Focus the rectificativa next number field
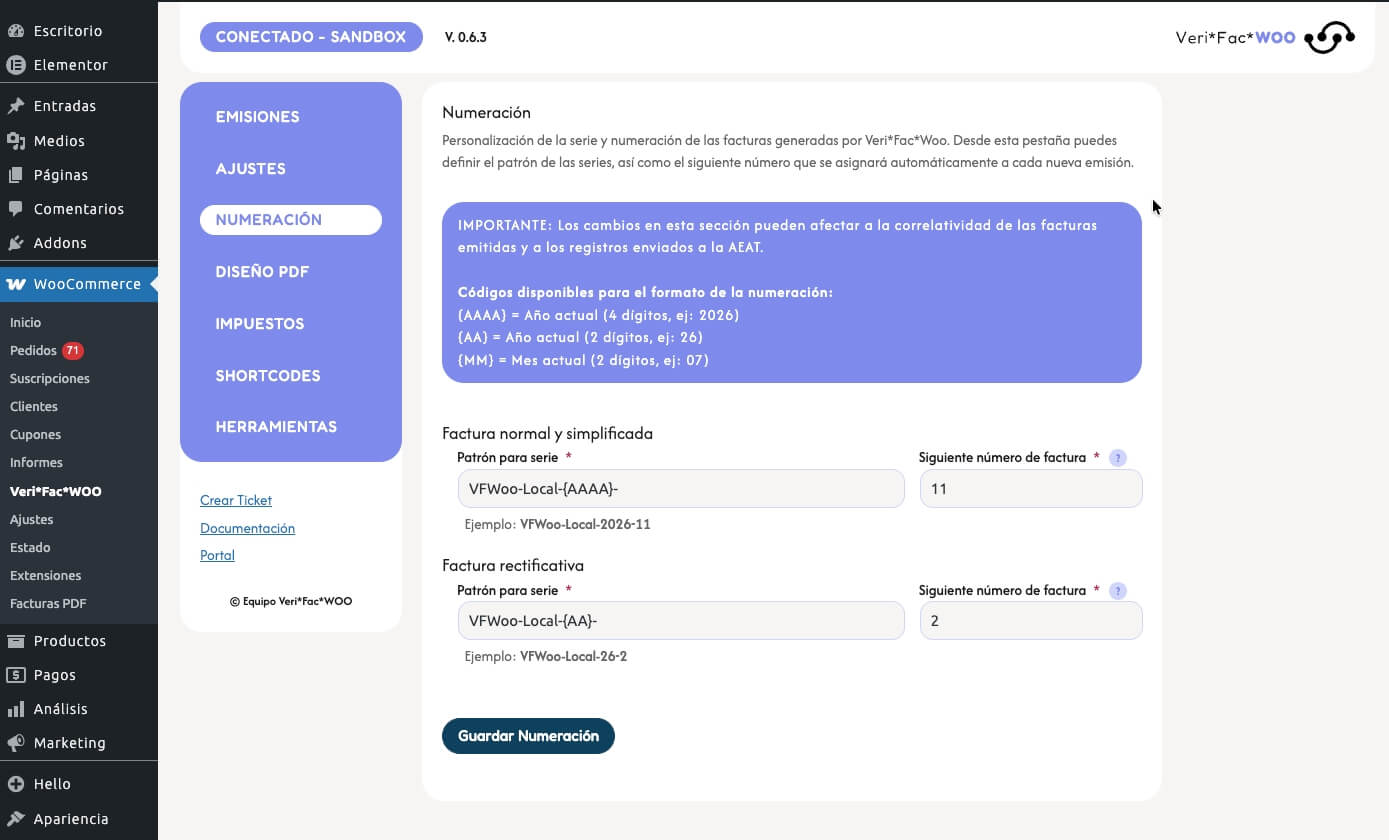Viewport: 1389px width, 840px height. pos(1031,621)
